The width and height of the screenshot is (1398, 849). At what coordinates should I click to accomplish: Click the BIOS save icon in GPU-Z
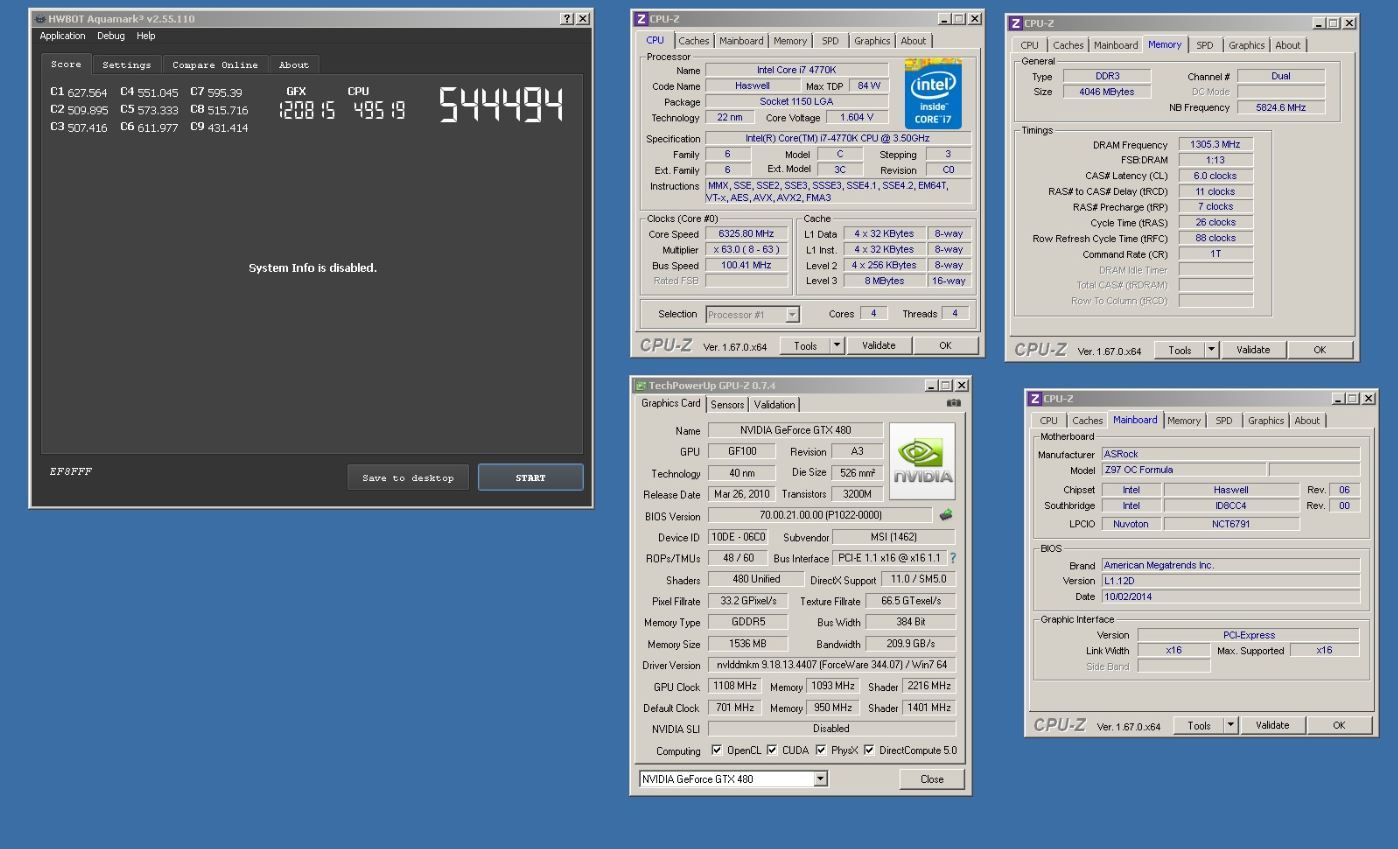click(946, 515)
